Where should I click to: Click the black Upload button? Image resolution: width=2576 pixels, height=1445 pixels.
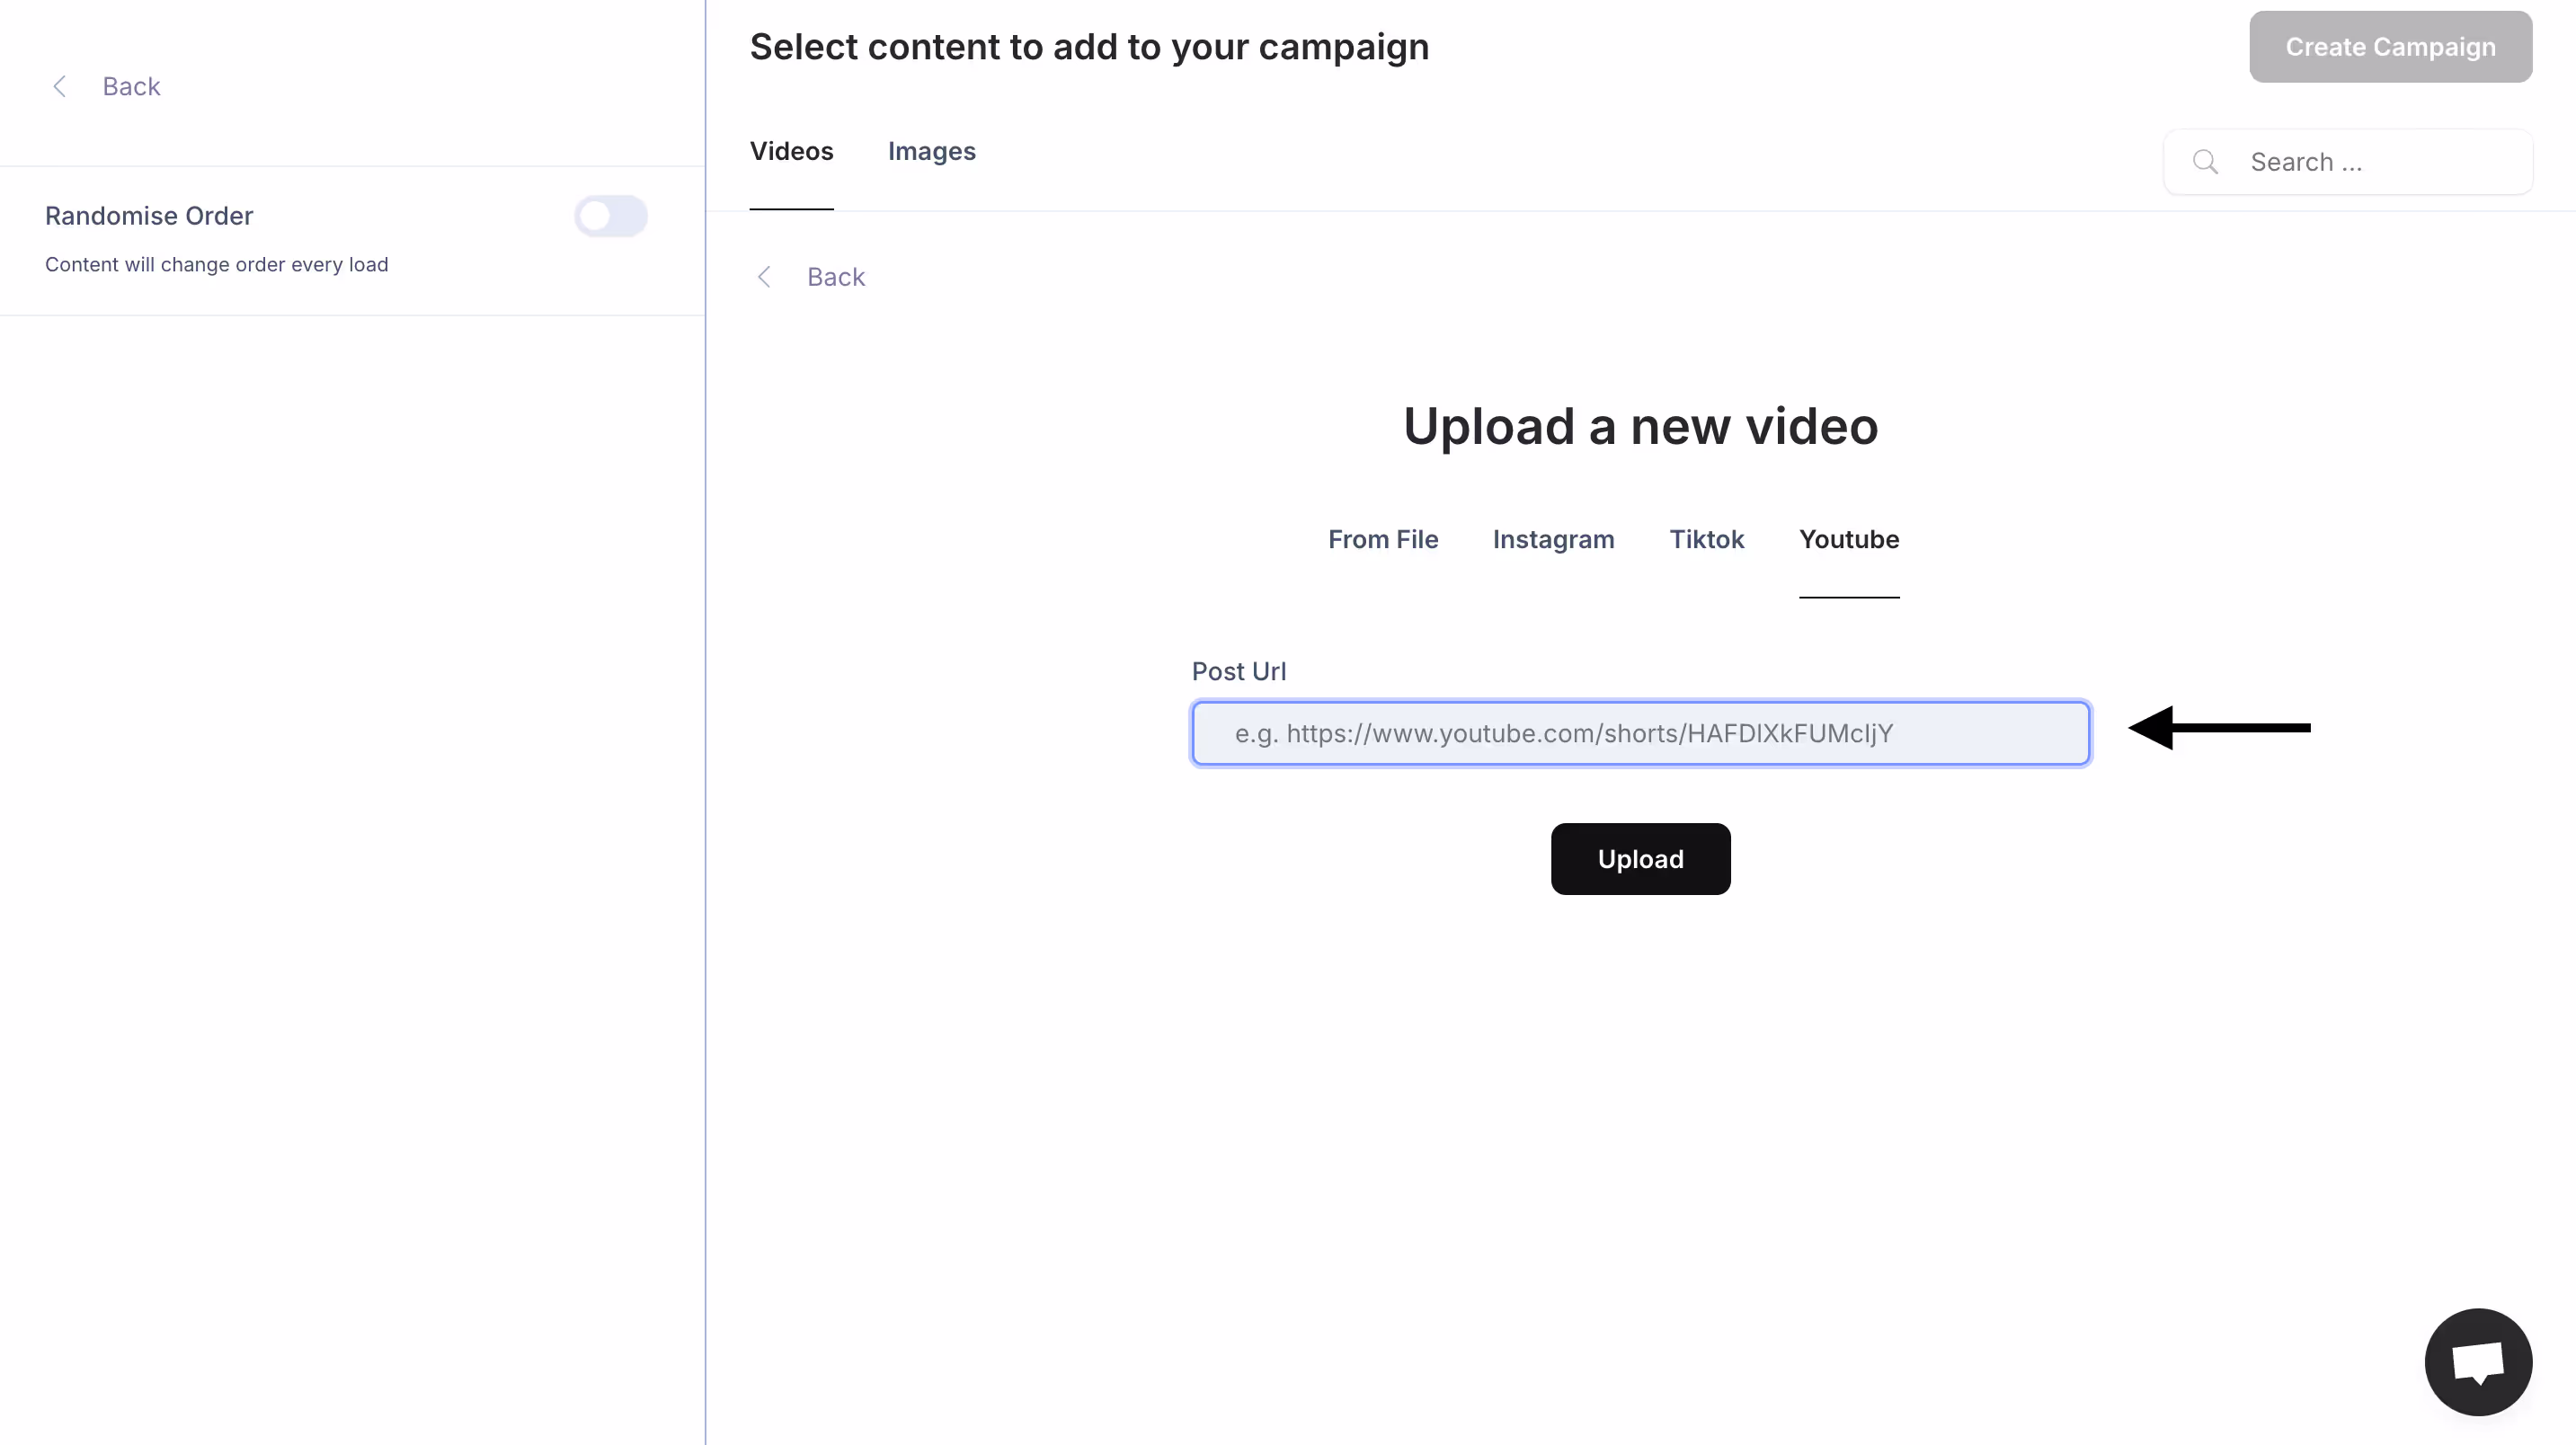(x=1640, y=859)
